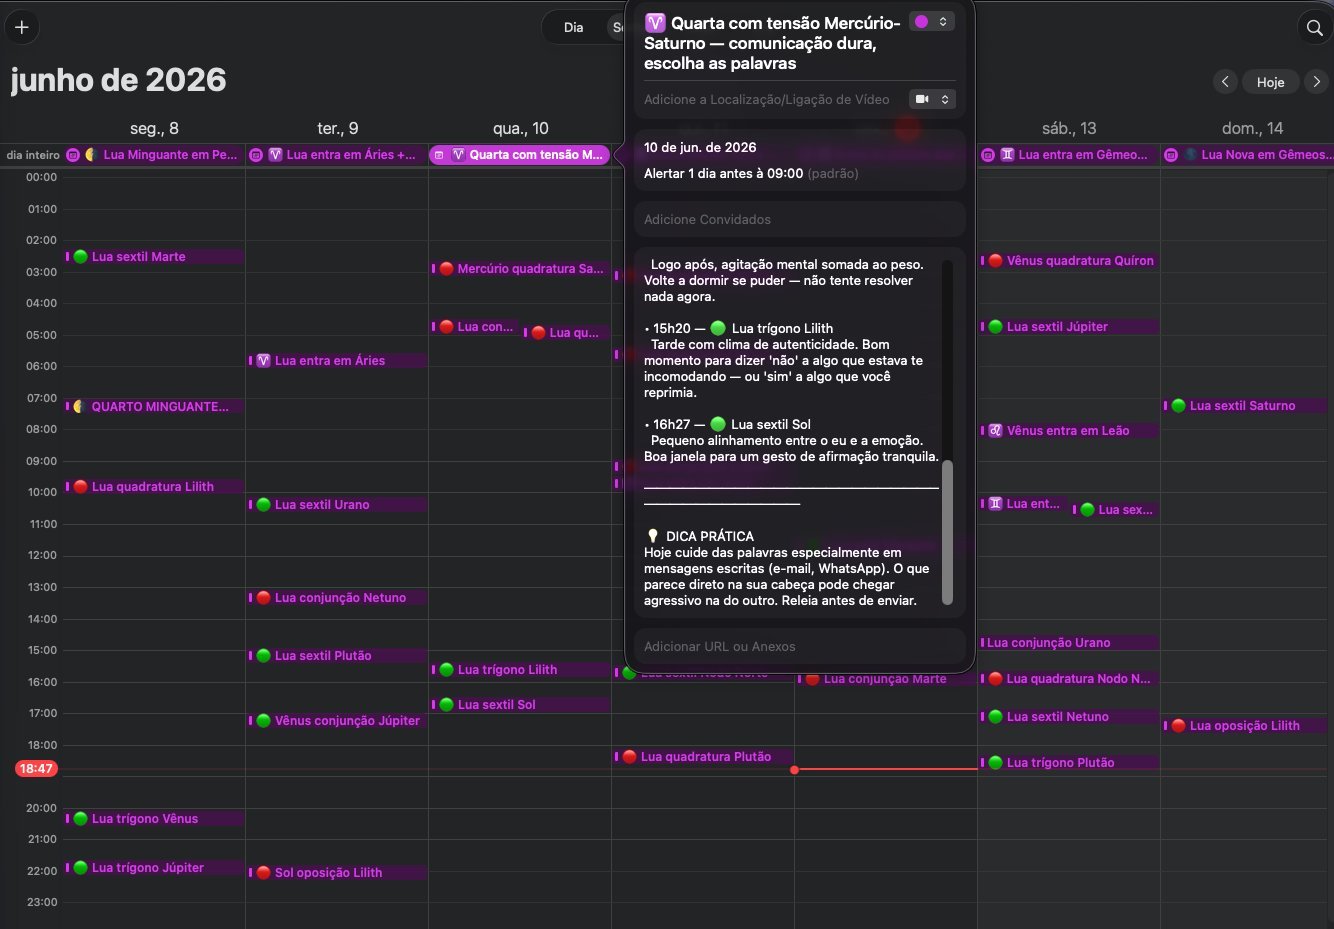This screenshot has width=1334, height=929.
Task: Click Adicionar URL ou Anexos field
Action: (800, 646)
